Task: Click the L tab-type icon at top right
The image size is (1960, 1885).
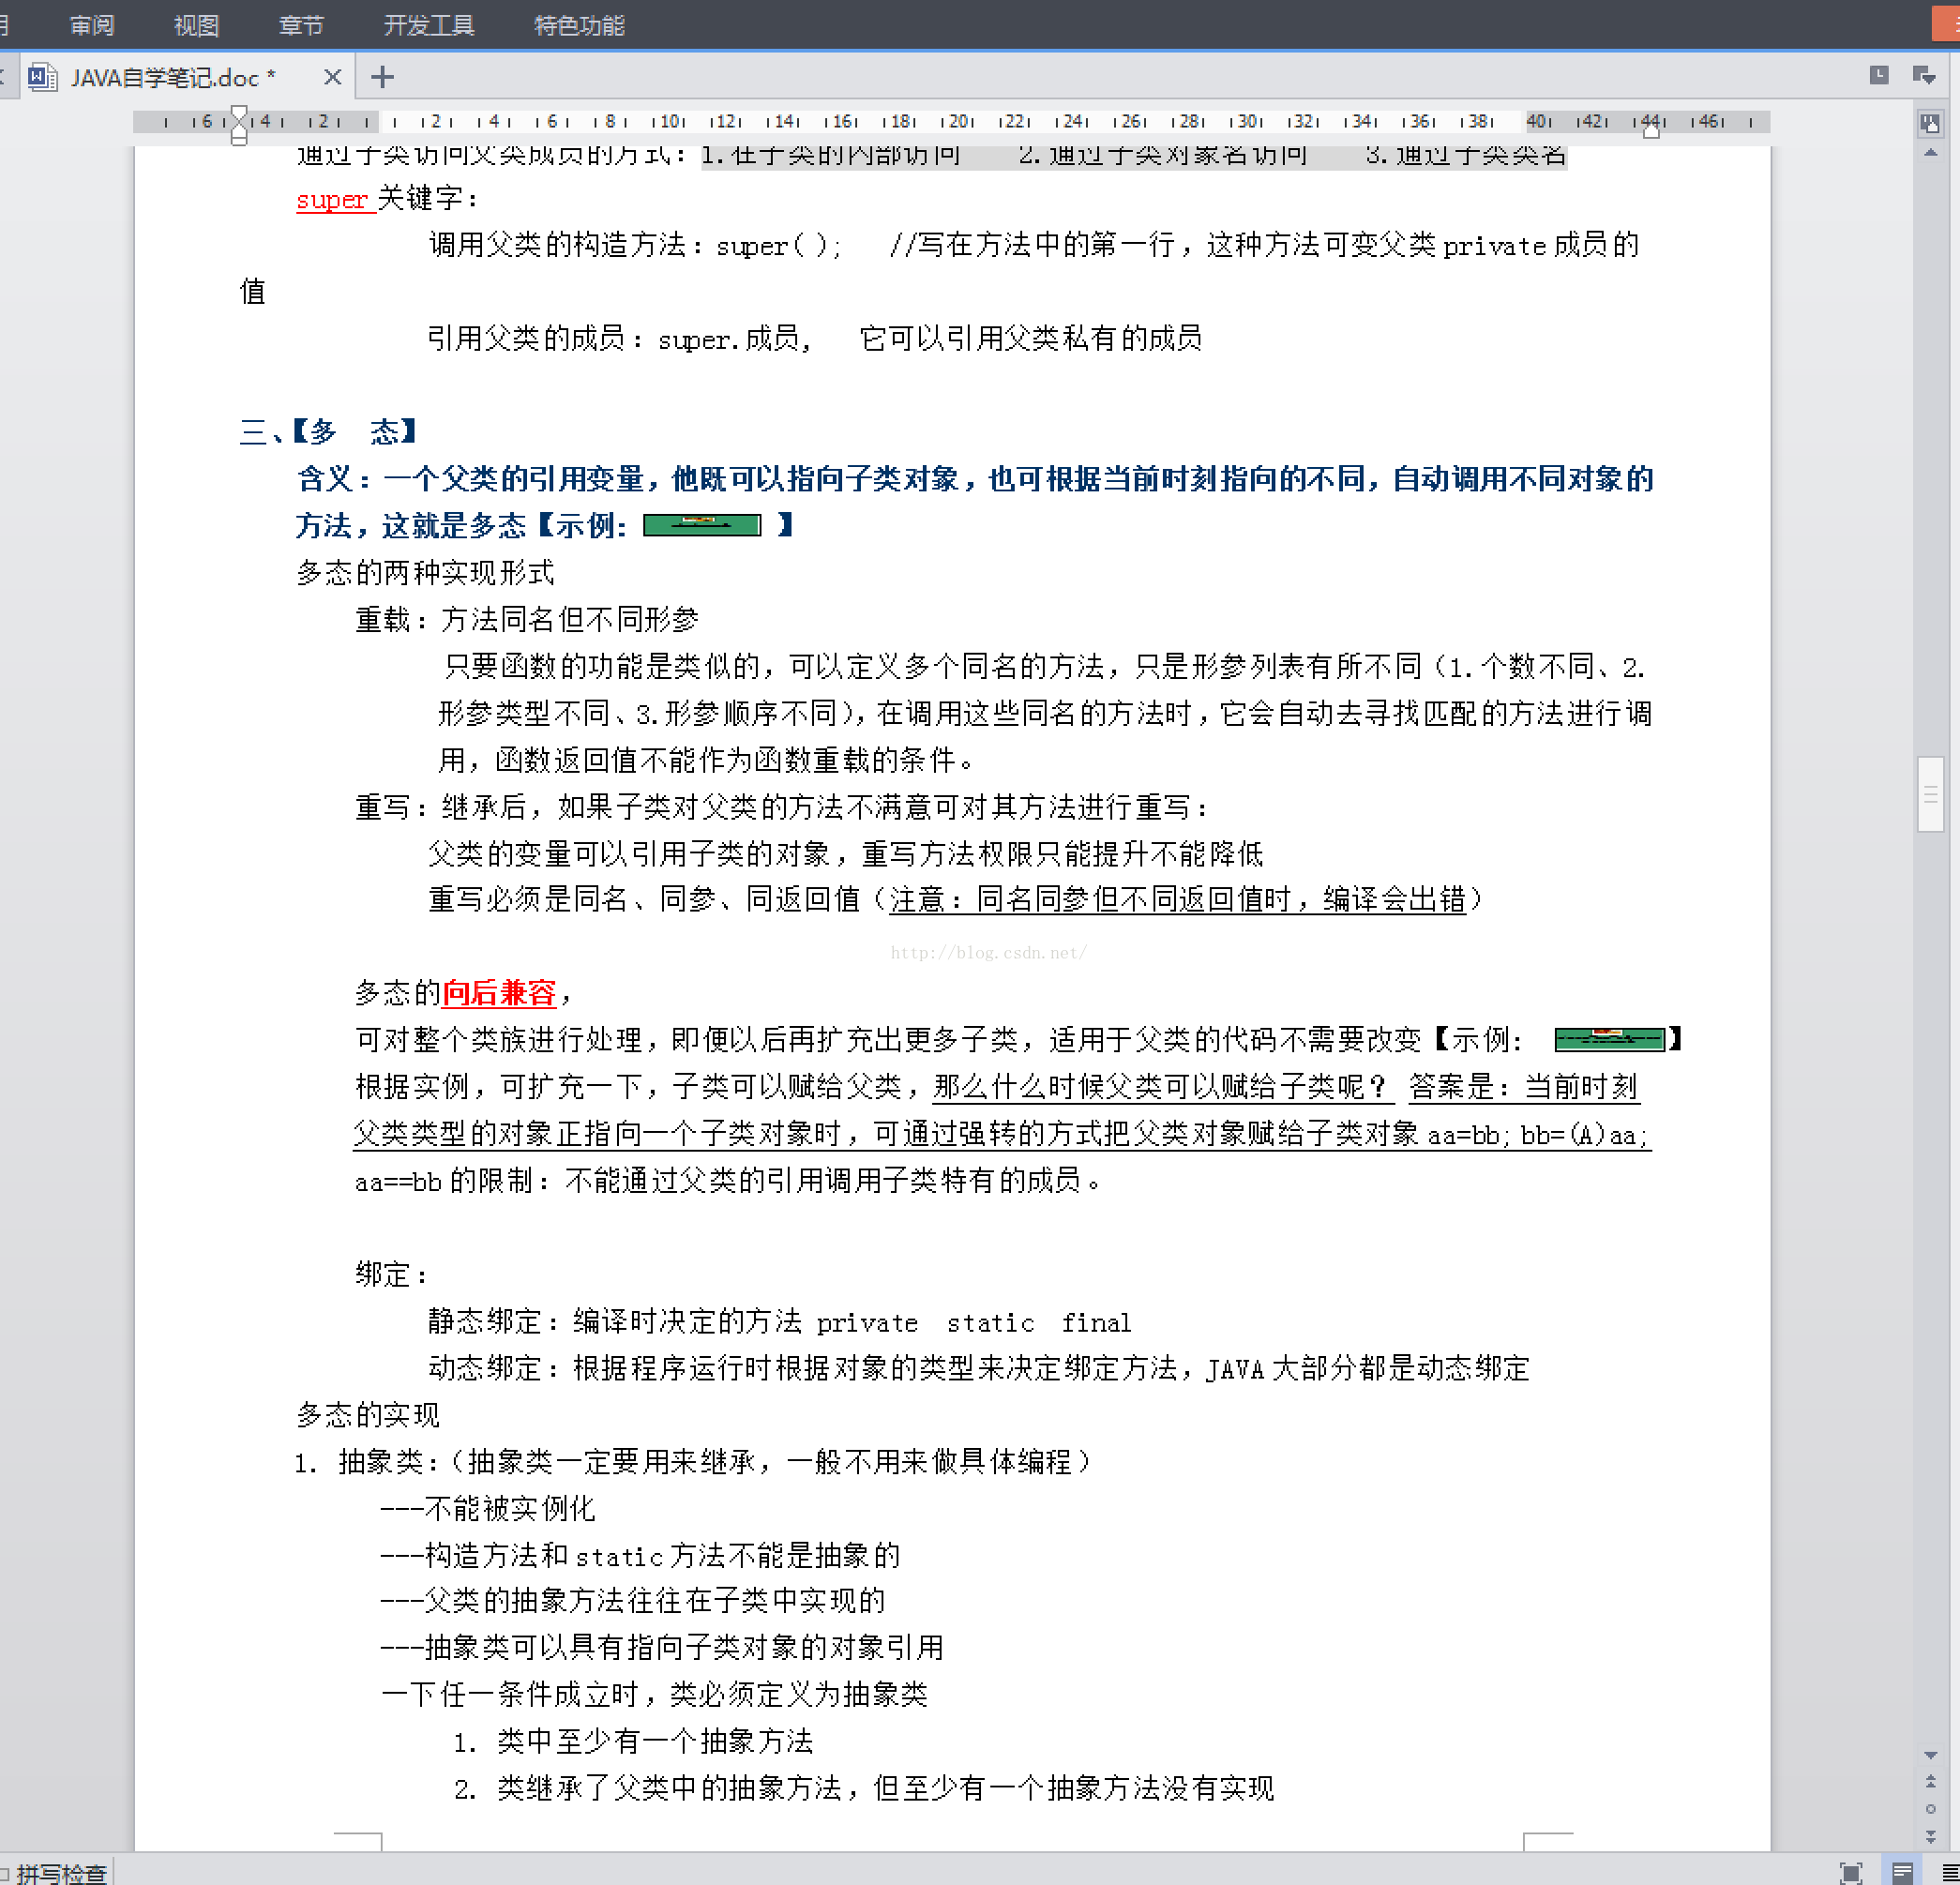Action: click(x=1879, y=75)
